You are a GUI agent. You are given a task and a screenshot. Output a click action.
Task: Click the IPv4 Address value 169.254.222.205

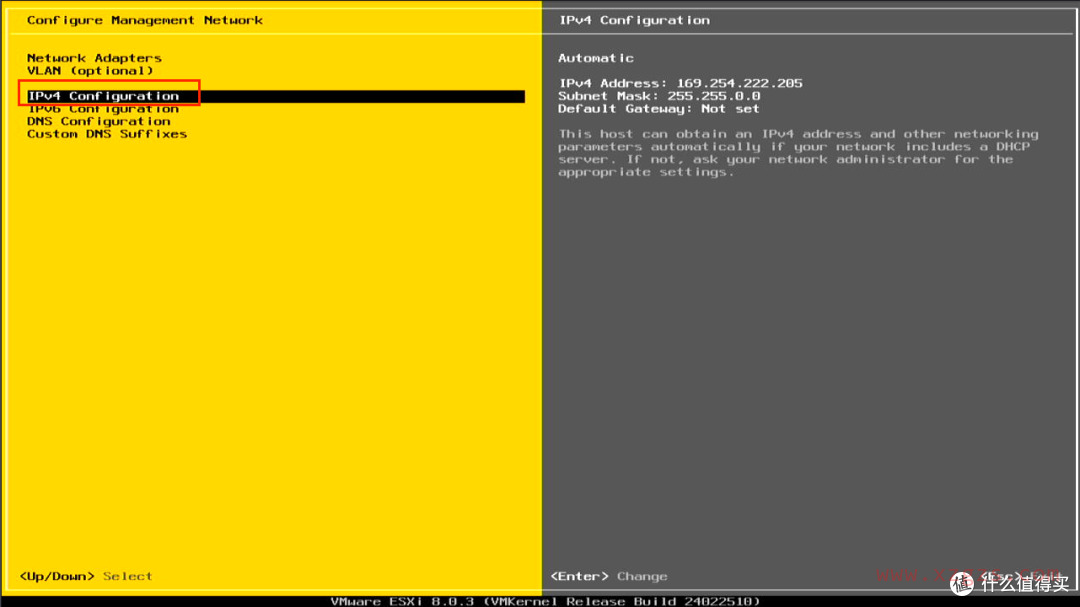738,83
